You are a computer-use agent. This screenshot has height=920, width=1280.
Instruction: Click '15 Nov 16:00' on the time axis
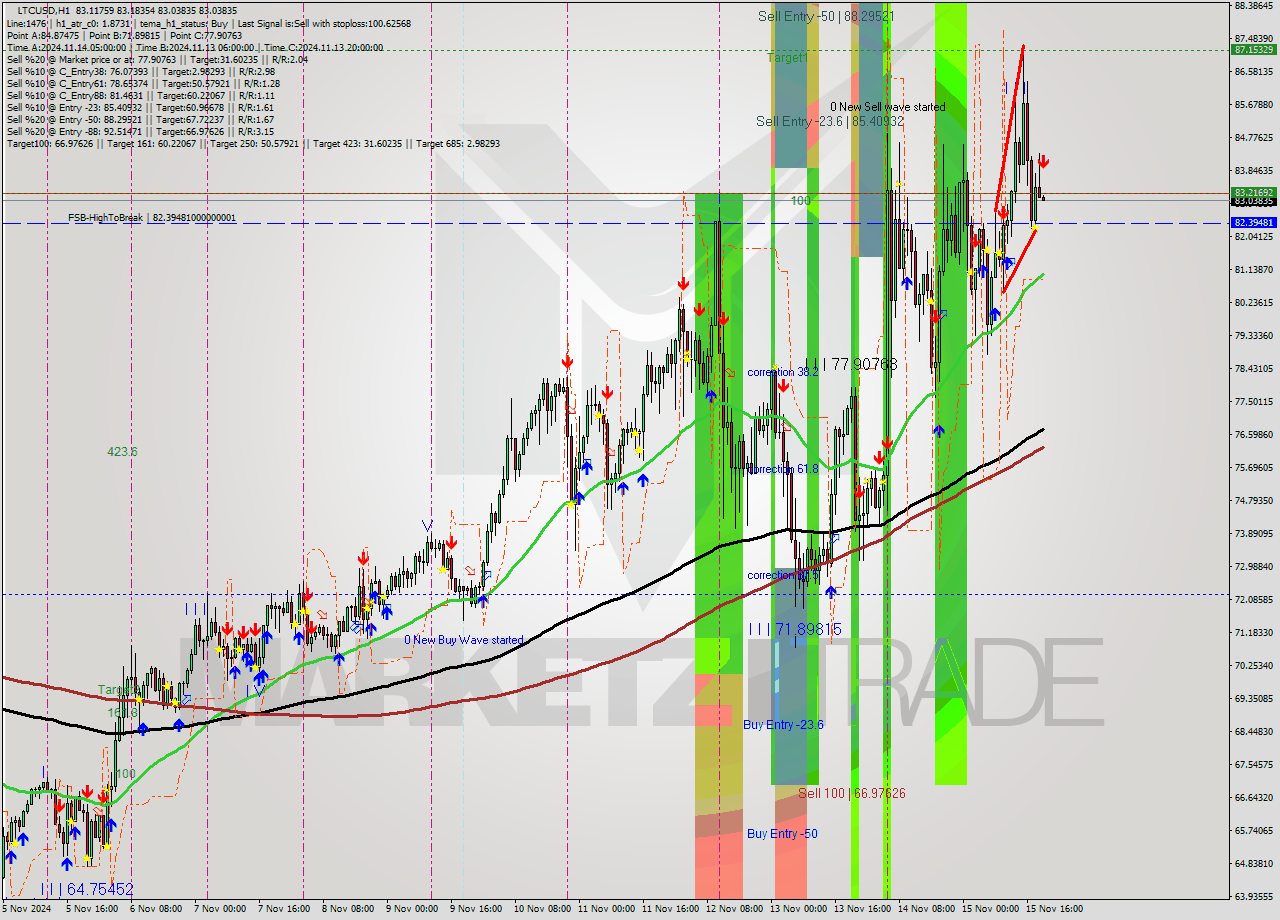1053,910
